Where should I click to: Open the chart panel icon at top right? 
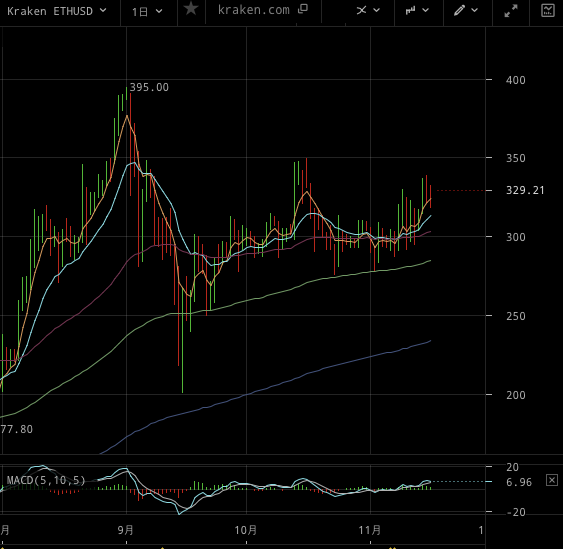[548, 10]
